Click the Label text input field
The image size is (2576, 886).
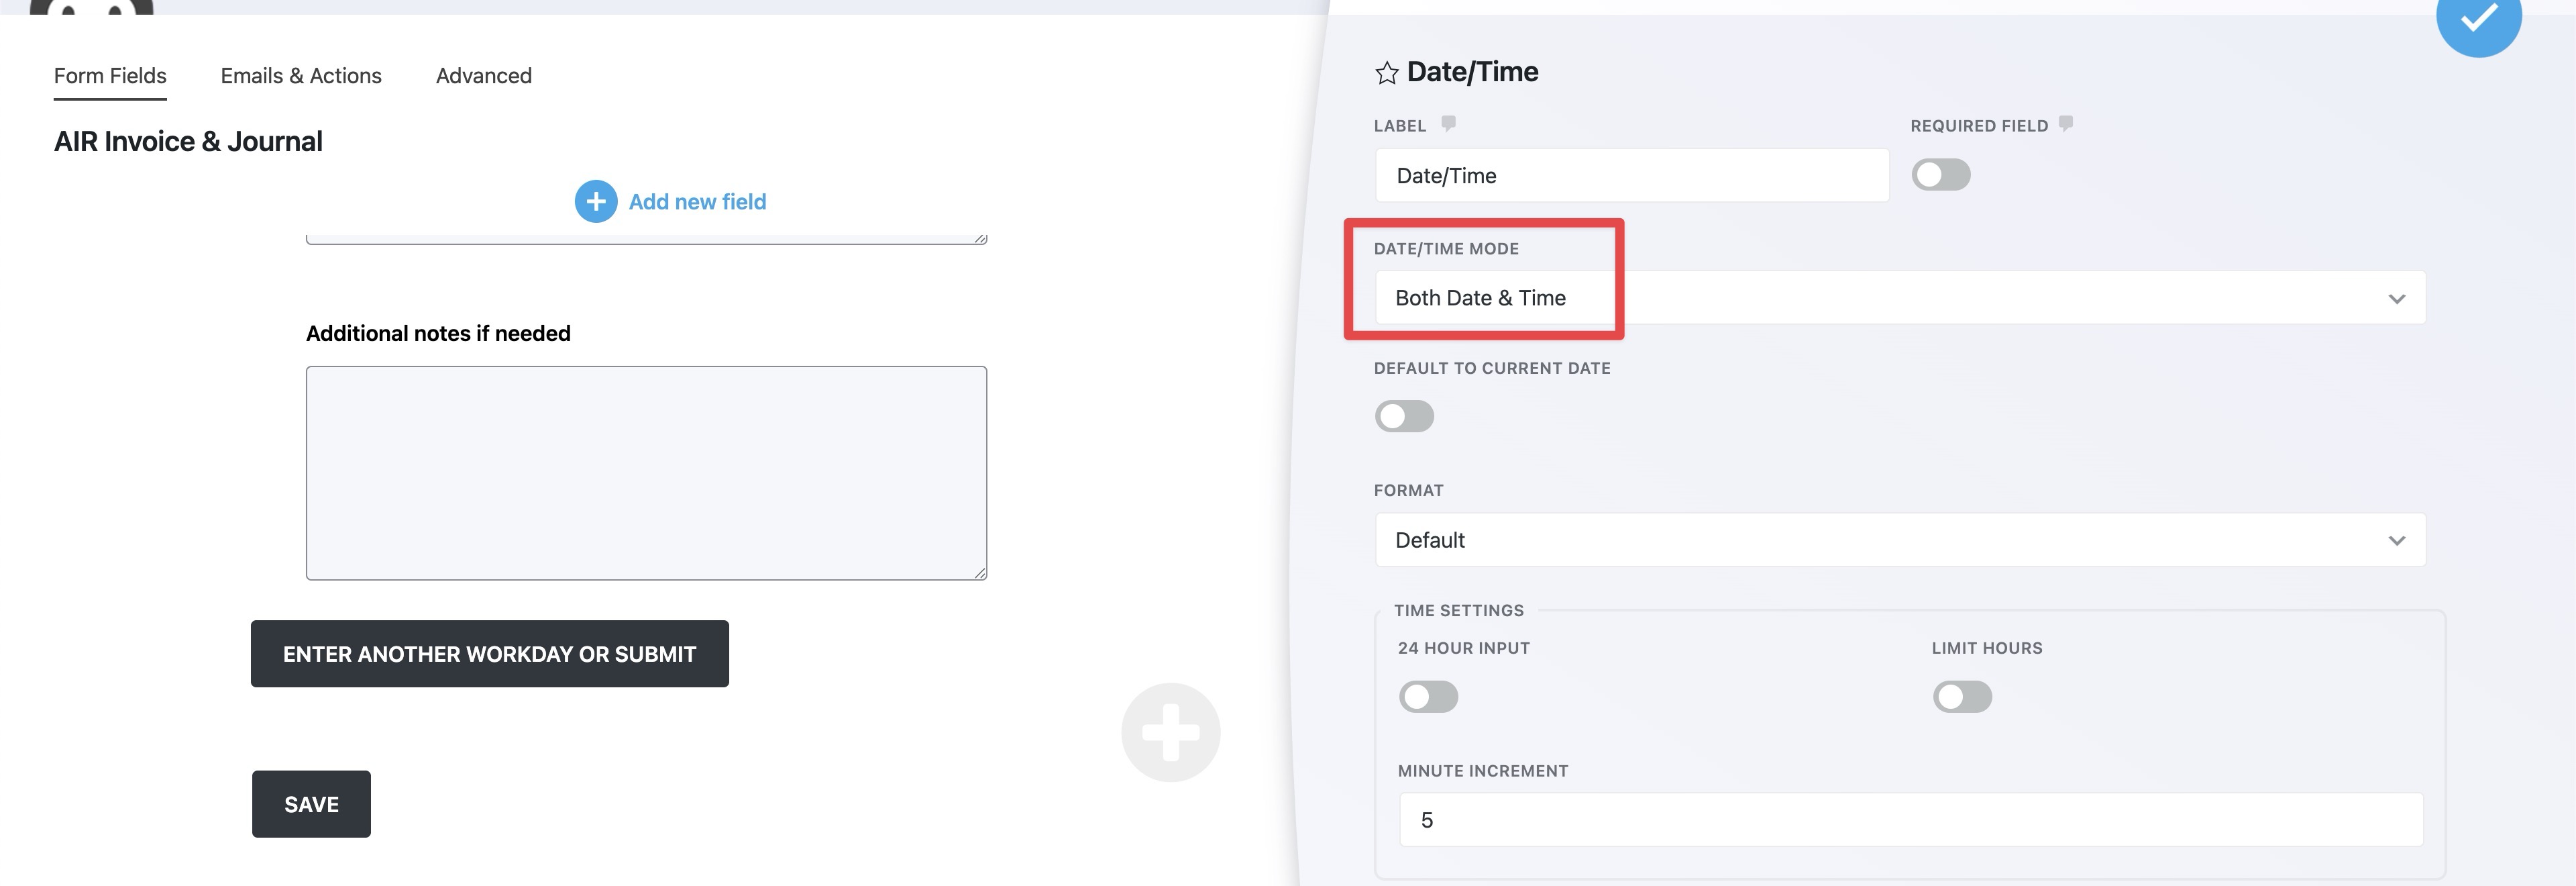(1632, 176)
